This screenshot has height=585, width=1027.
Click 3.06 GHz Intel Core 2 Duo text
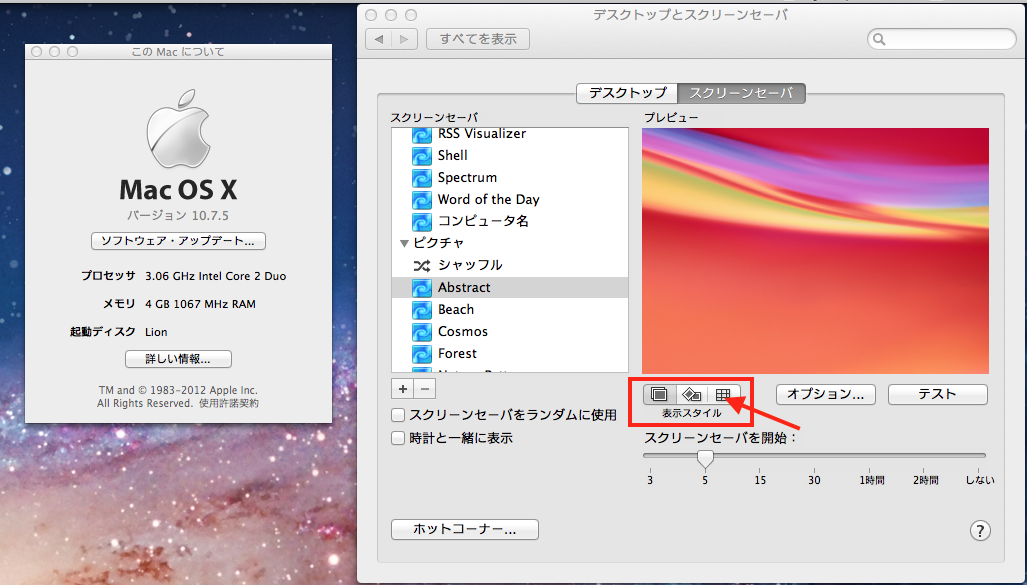click(215, 276)
